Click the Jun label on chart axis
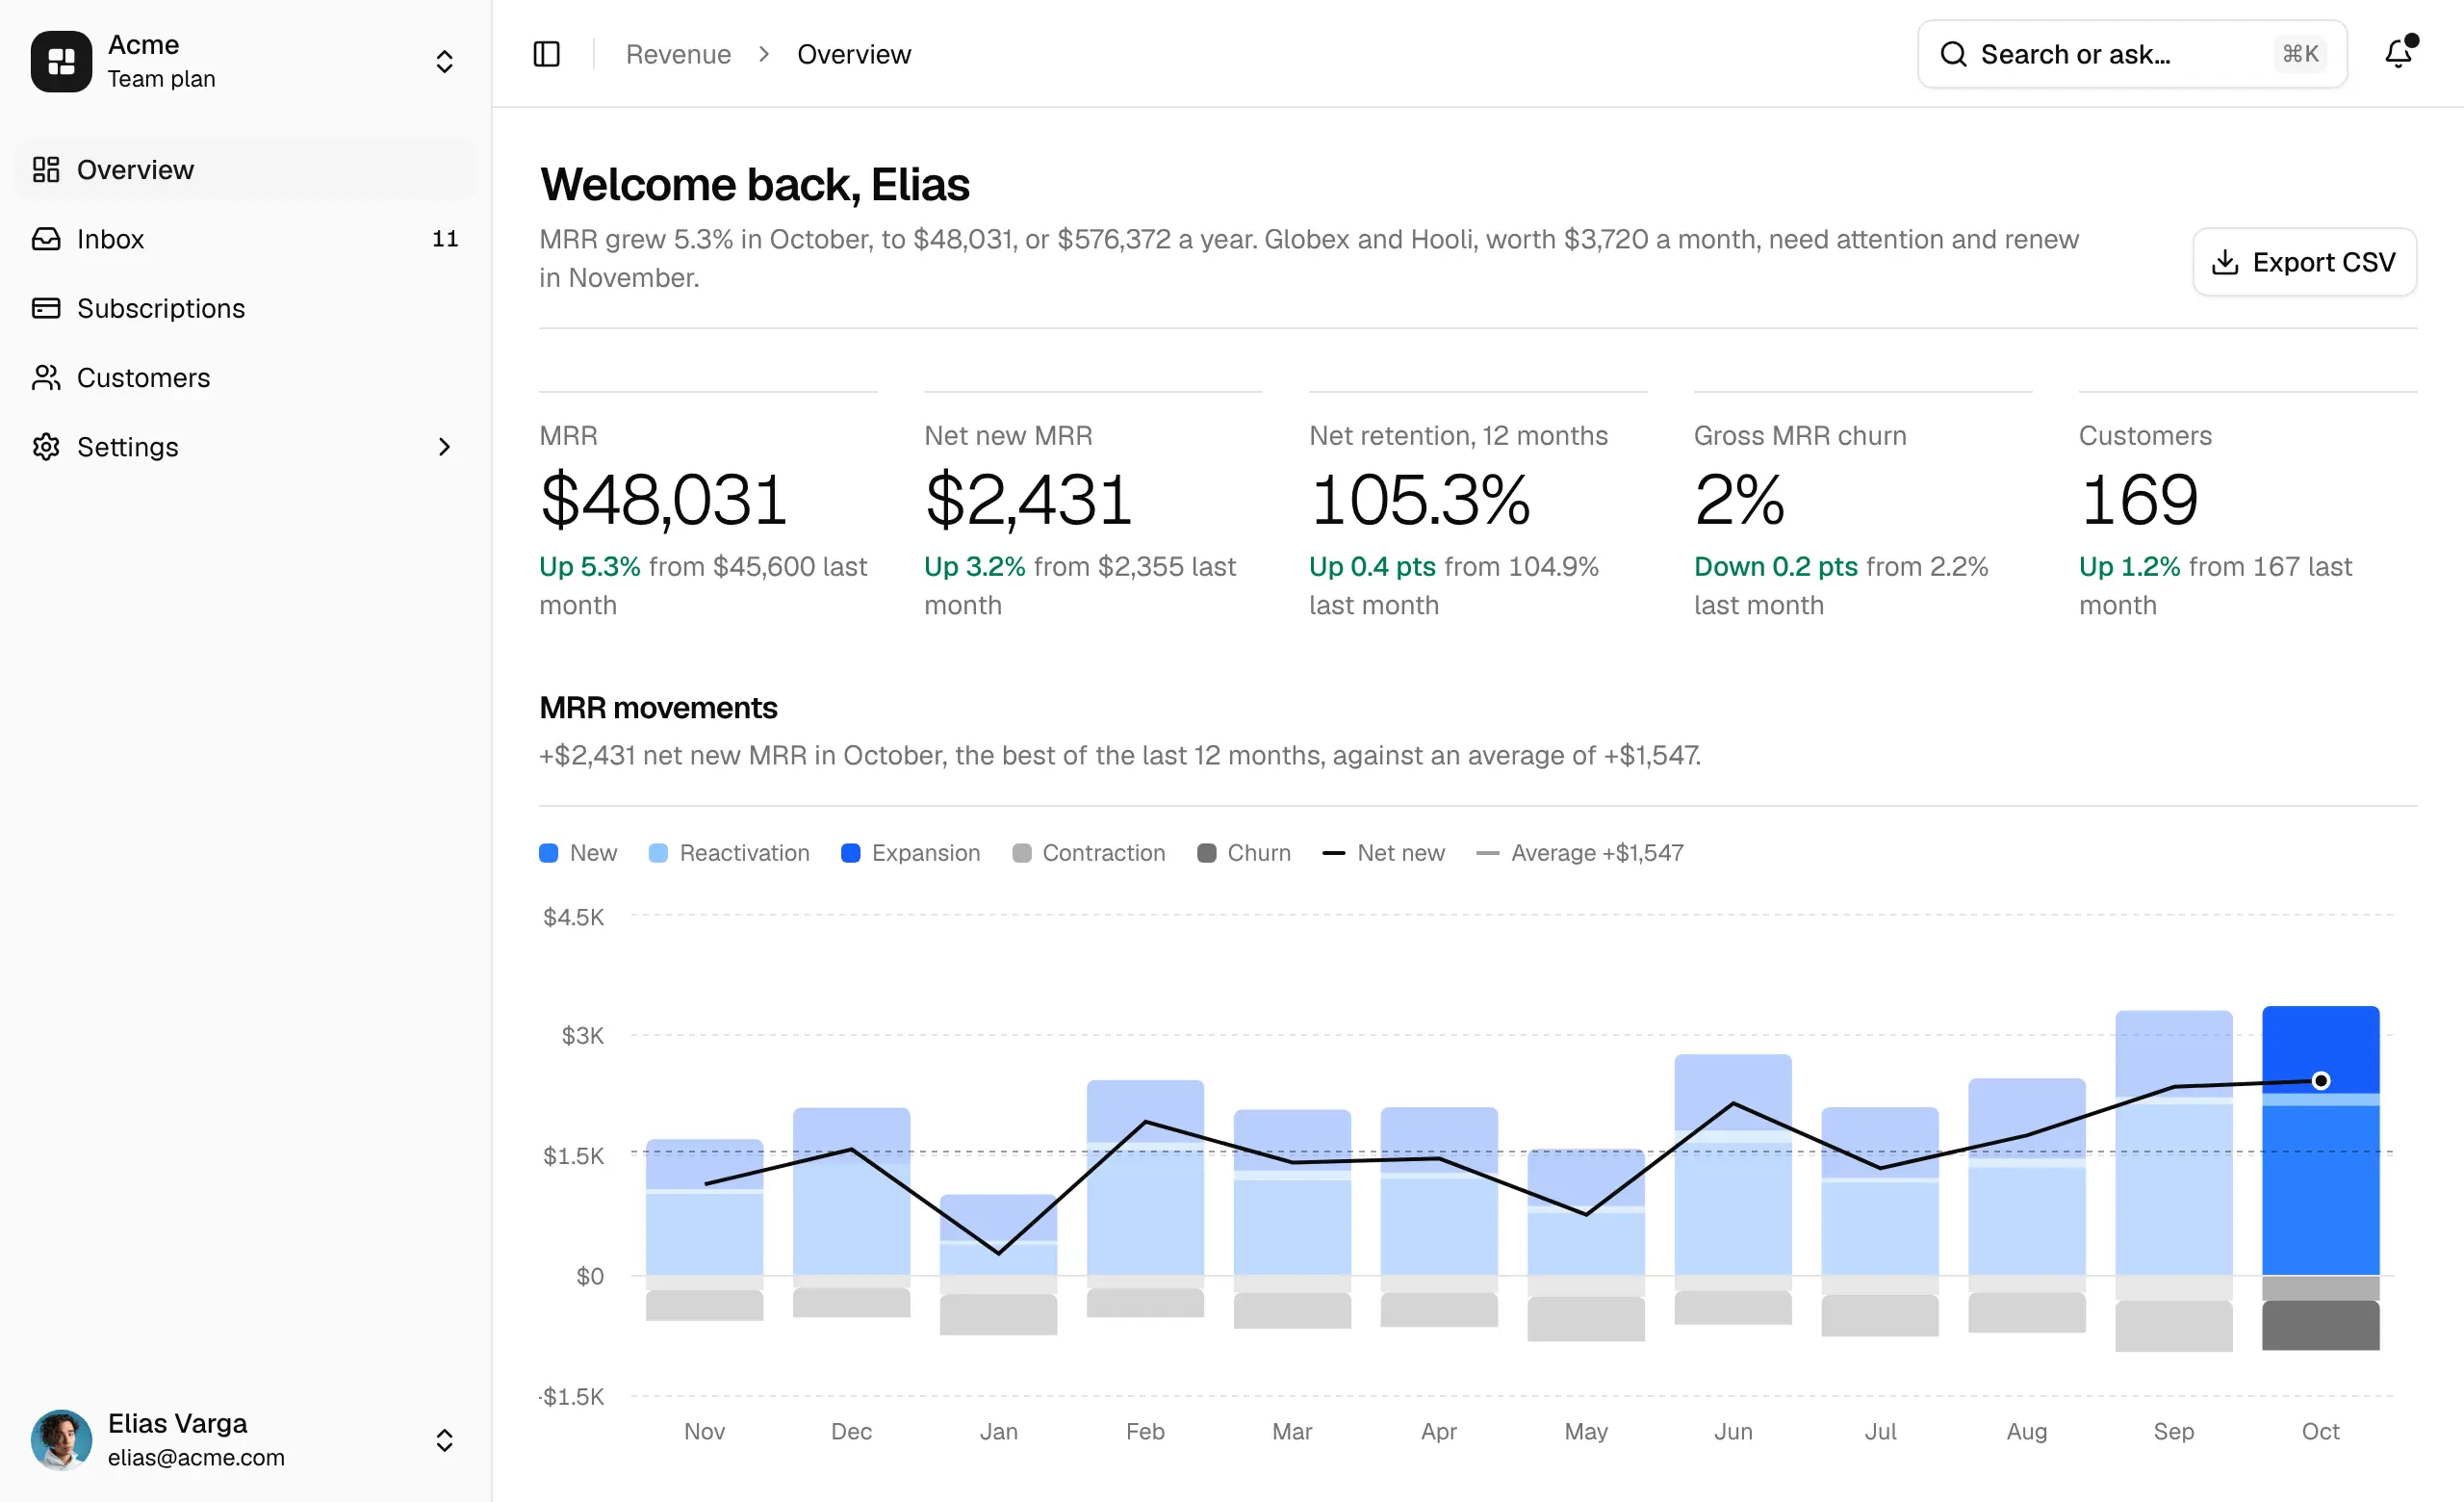Viewport: 2464px width, 1502px height. [1733, 1431]
